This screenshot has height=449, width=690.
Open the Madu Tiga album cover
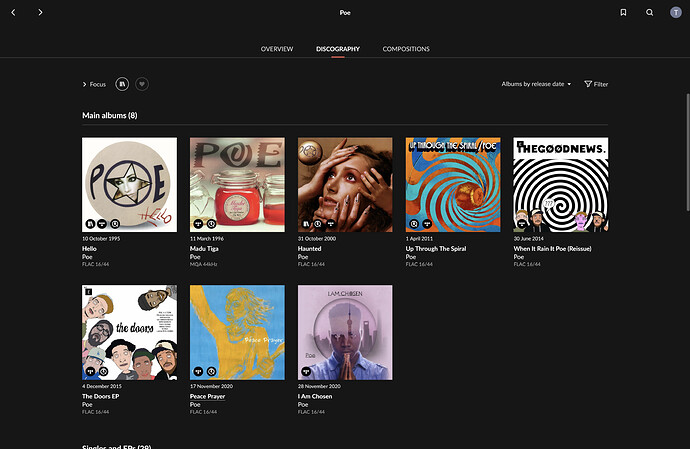tap(237, 184)
